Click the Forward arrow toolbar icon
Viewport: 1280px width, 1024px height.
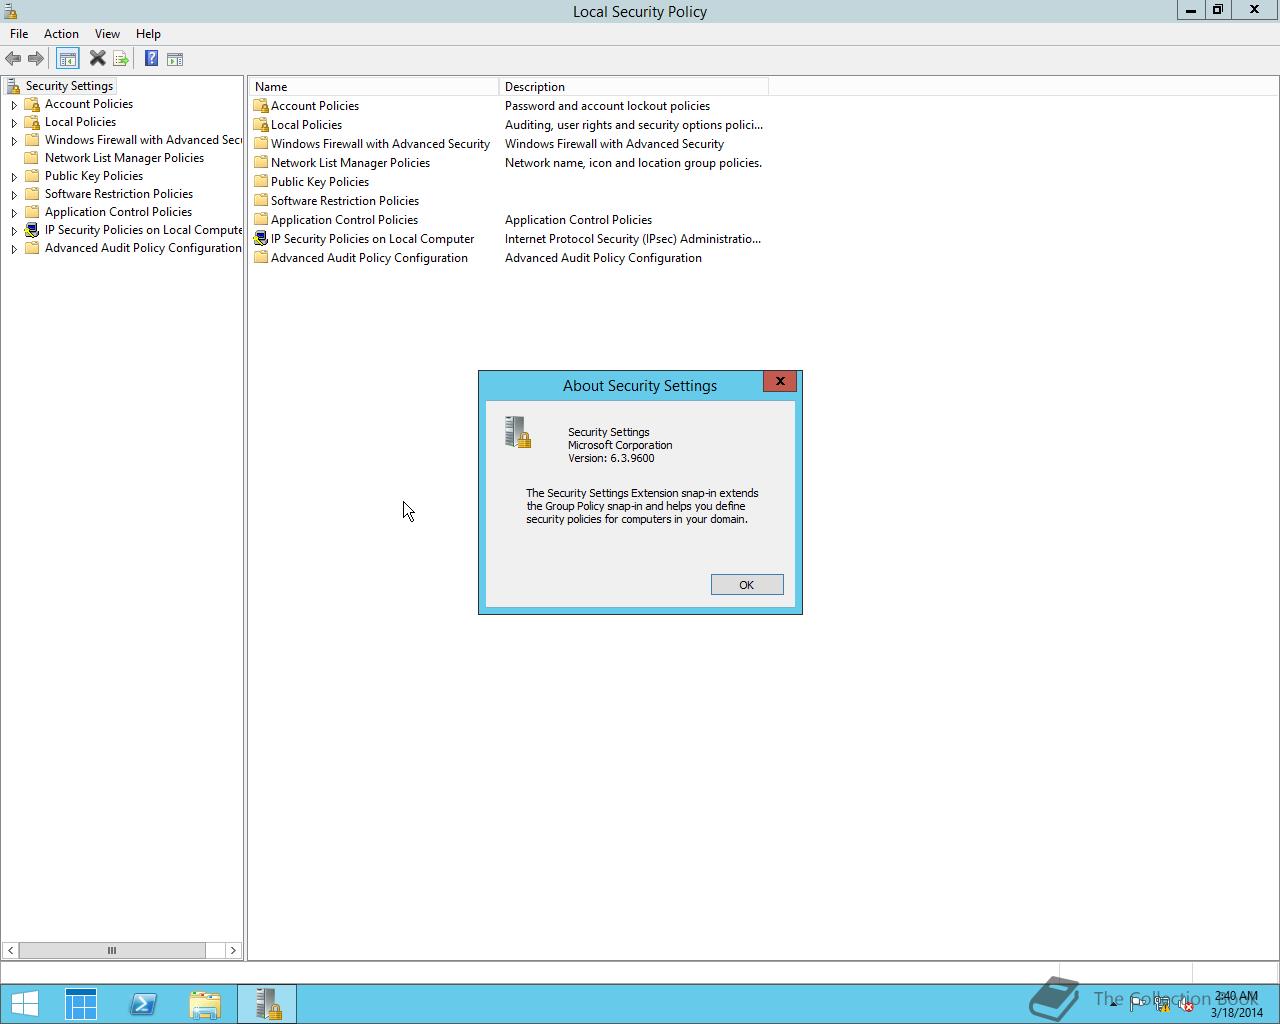tap(36, 59)
